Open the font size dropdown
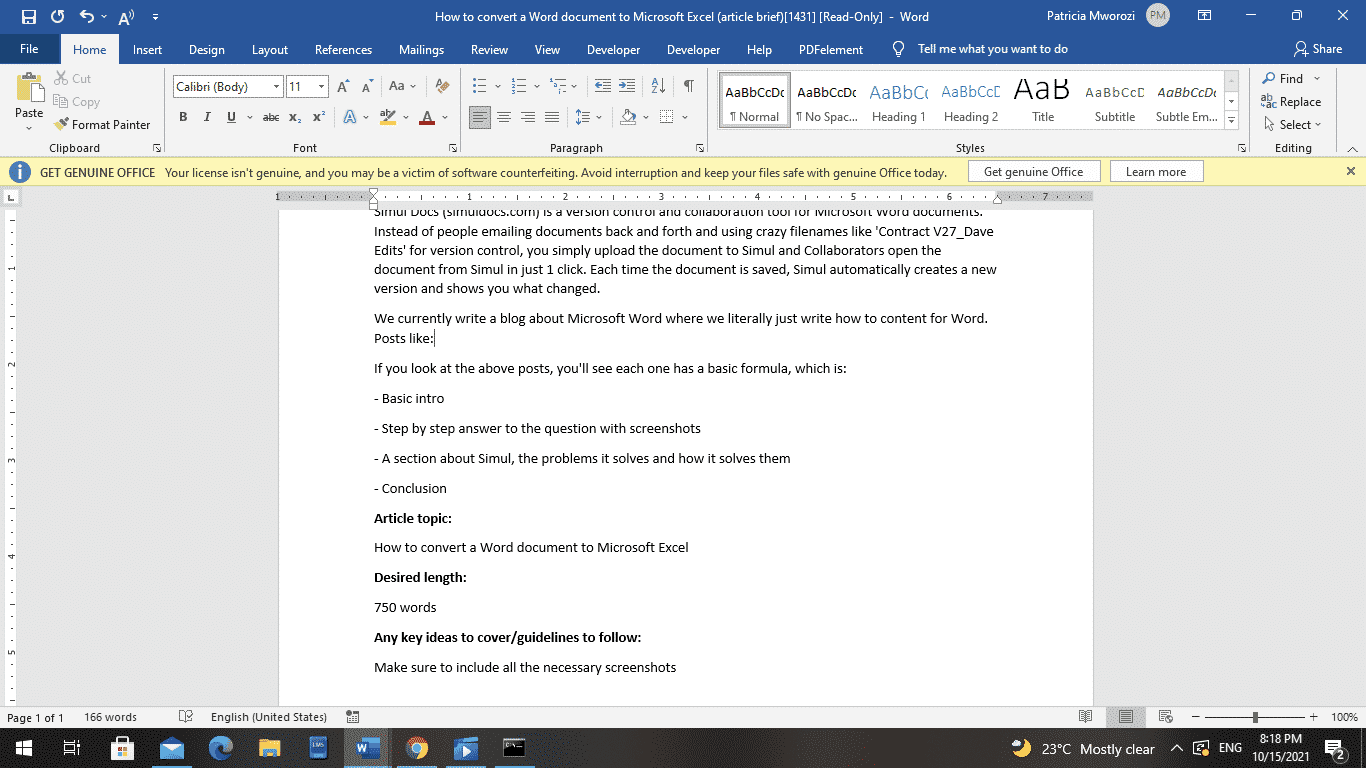The height and width of the screenshot is (768, 1366). tap(321, 87)
